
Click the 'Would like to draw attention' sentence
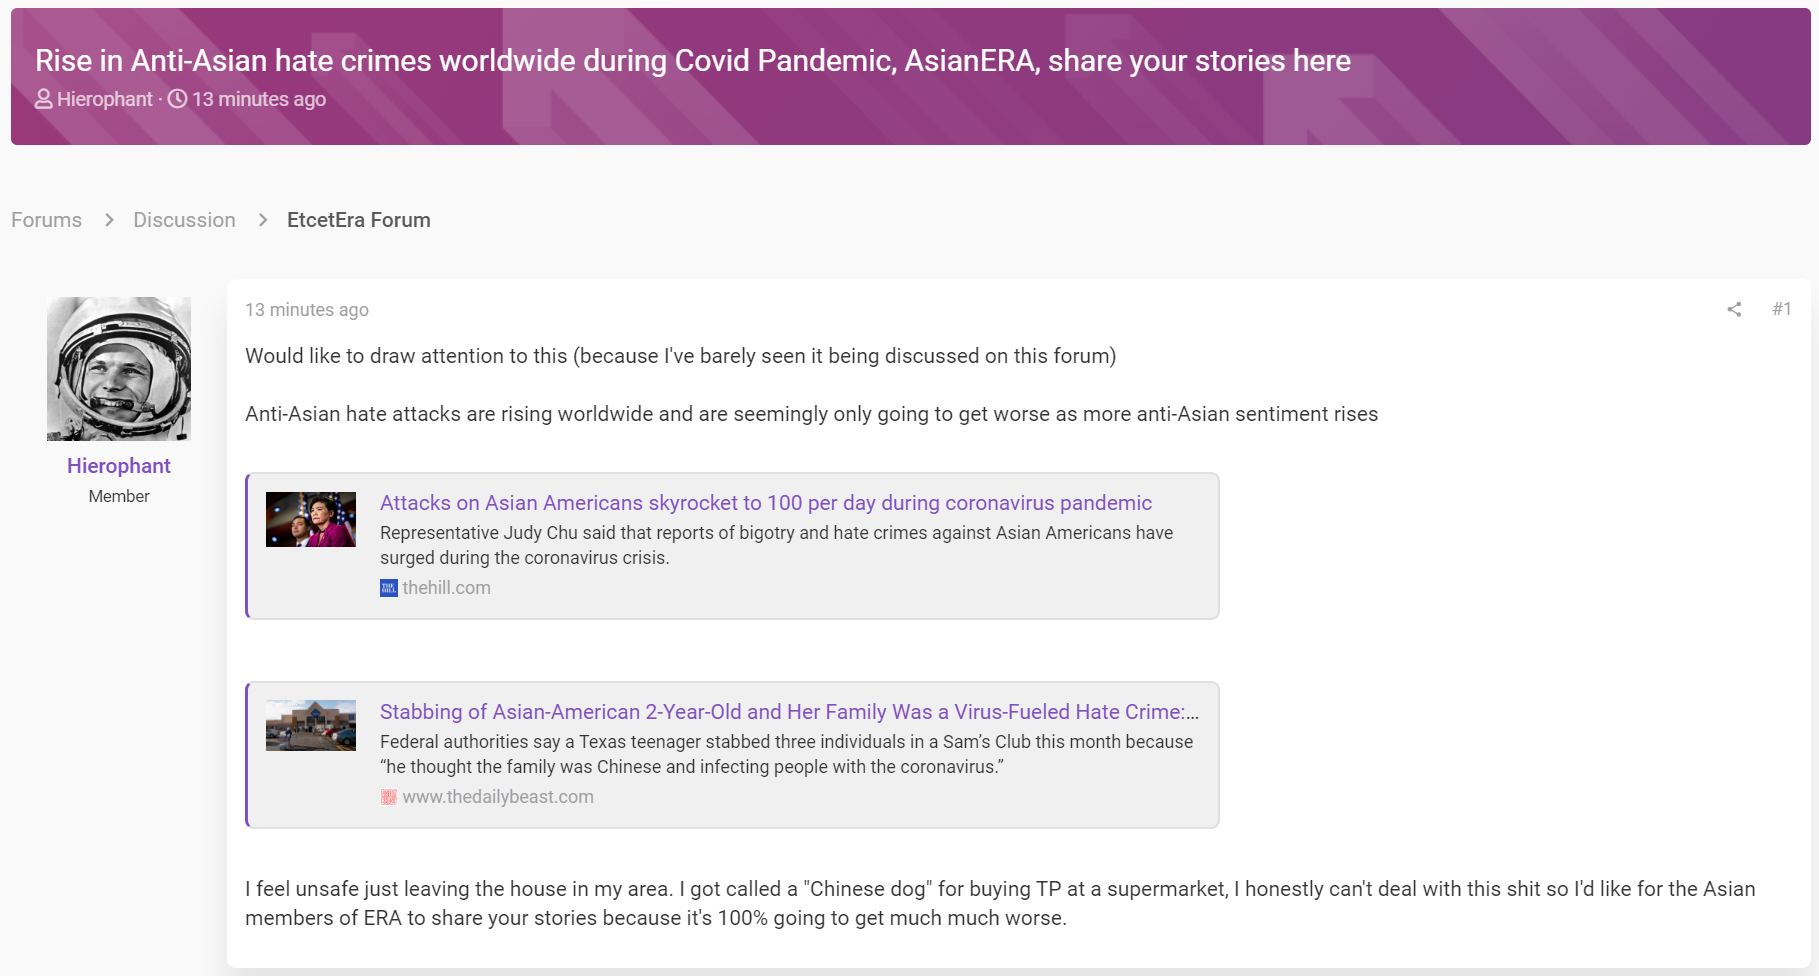[x=681, y=356]
